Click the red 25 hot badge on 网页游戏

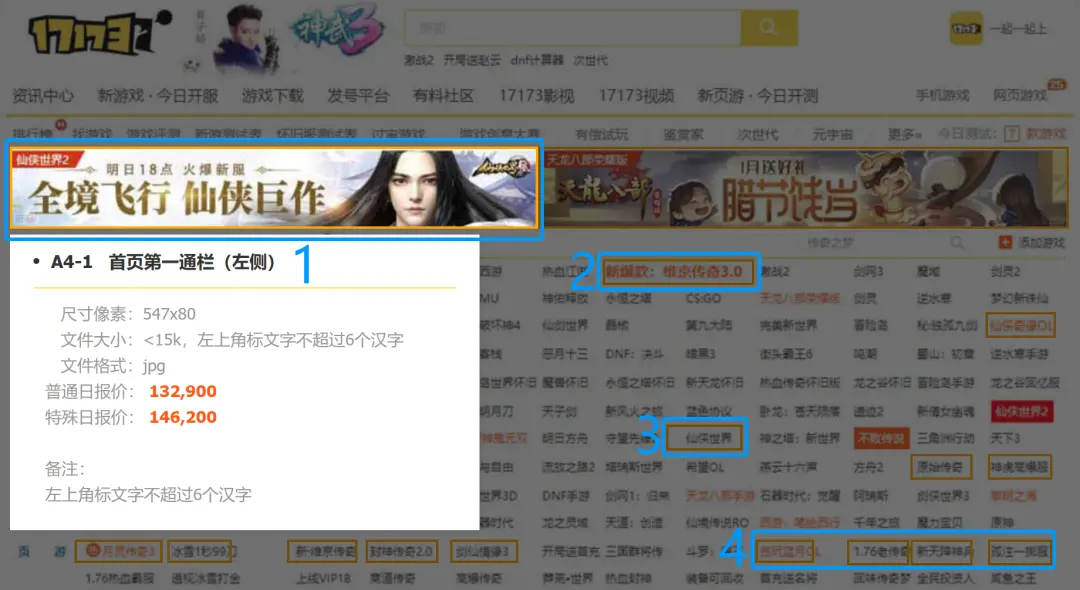[1058, 84]
